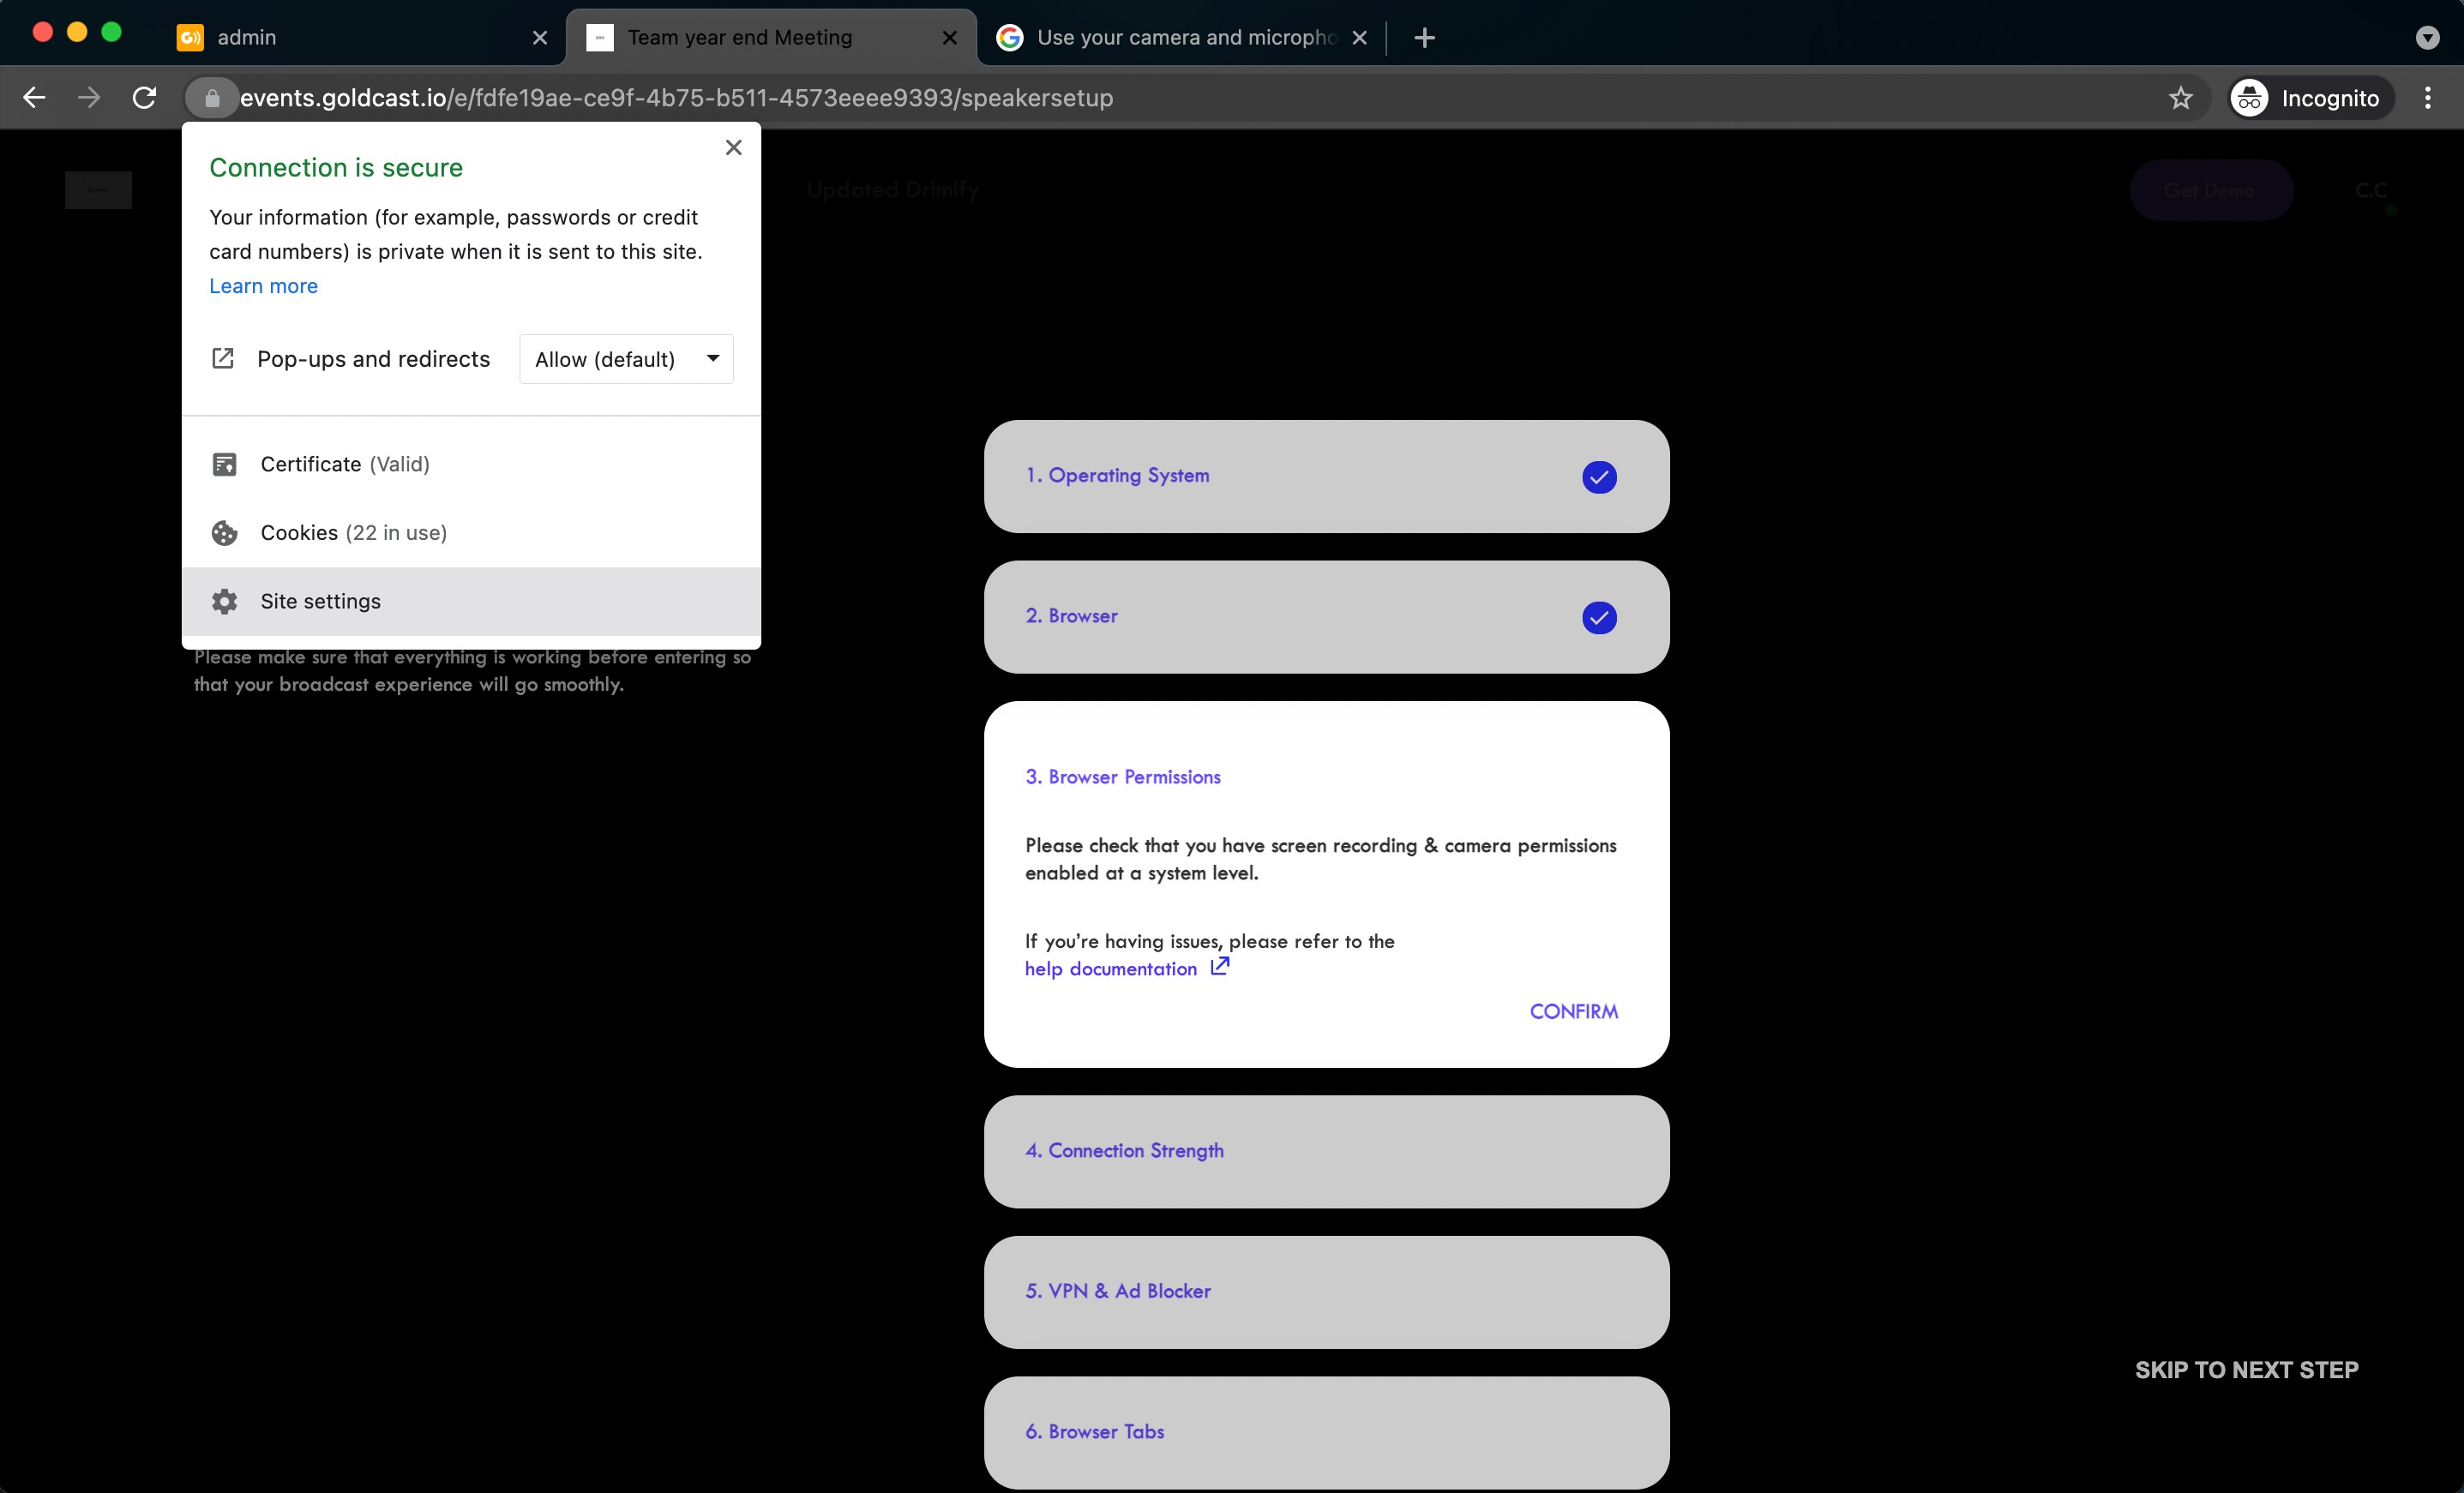This screenshot has width=2464, height=1493.
Task: Open the Allow (default) dropdown
Action: [626, 359]
